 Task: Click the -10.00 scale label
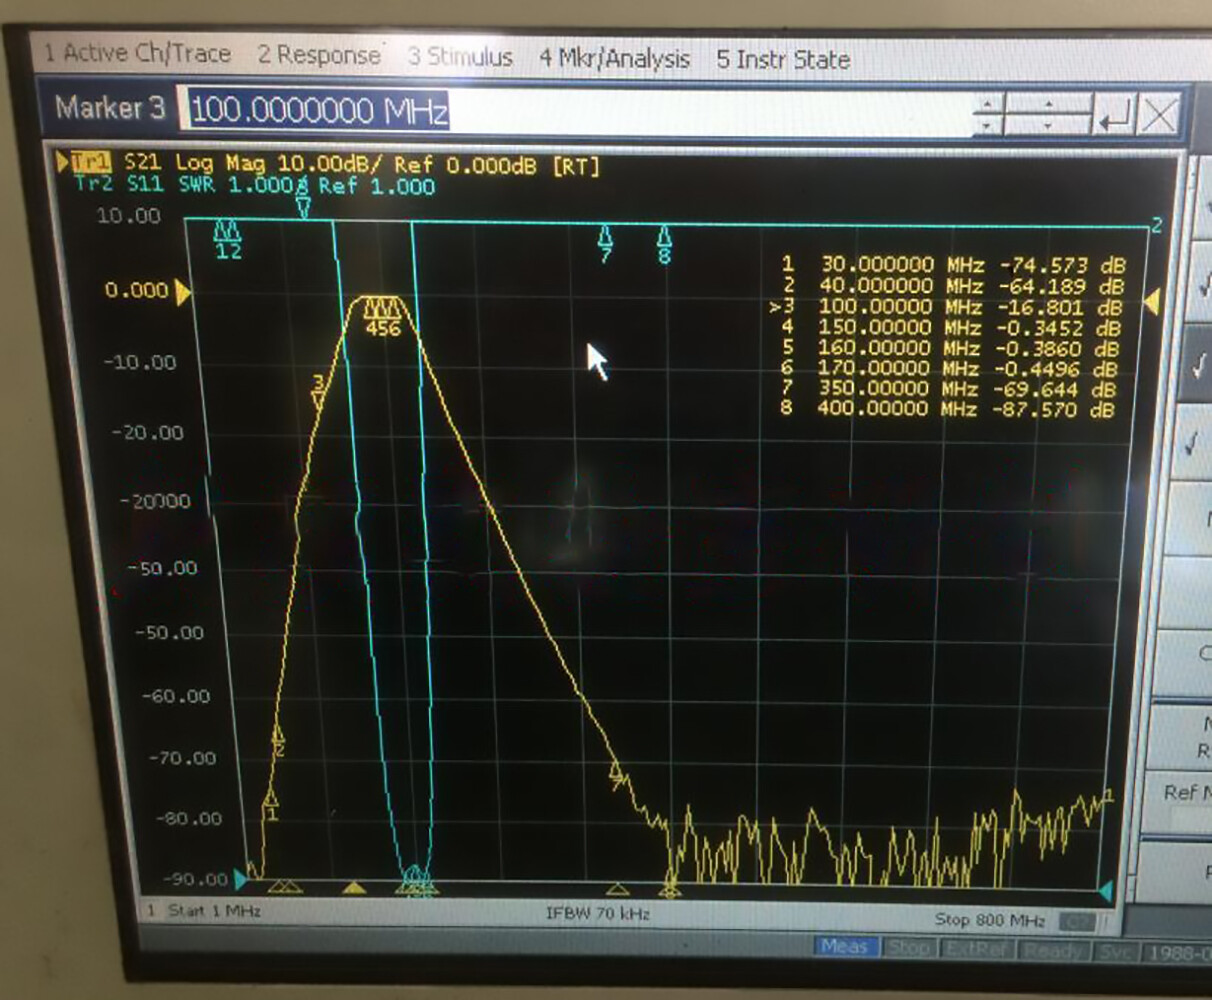point(140,362)
